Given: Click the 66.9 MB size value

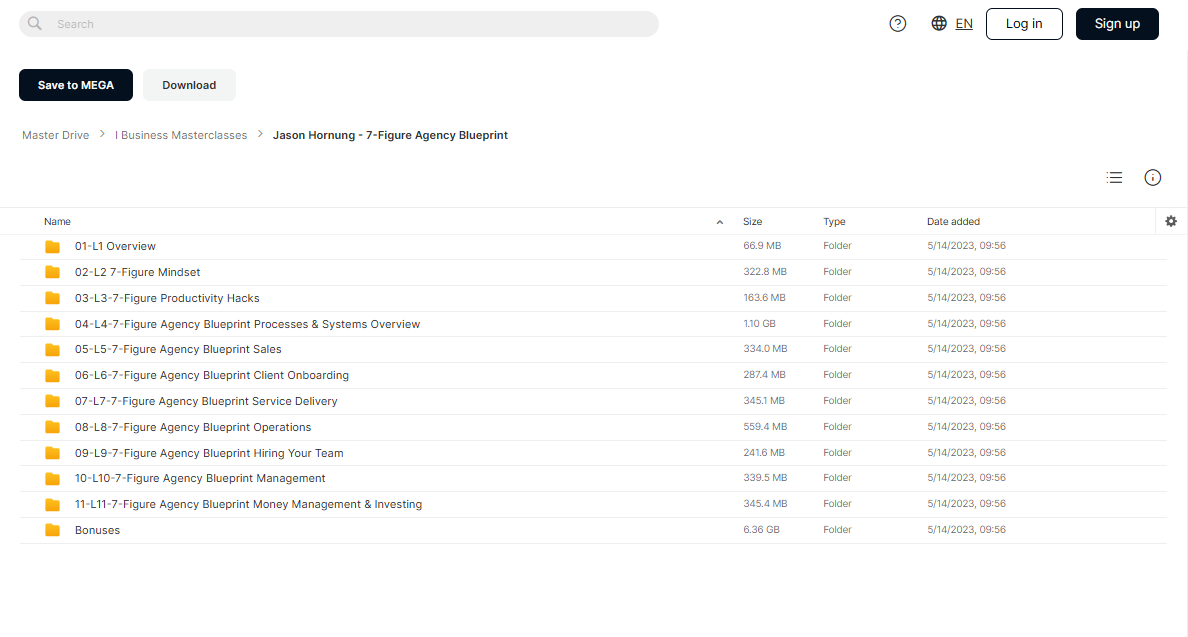Looking at the screenshot, I should tap(761, 245).
